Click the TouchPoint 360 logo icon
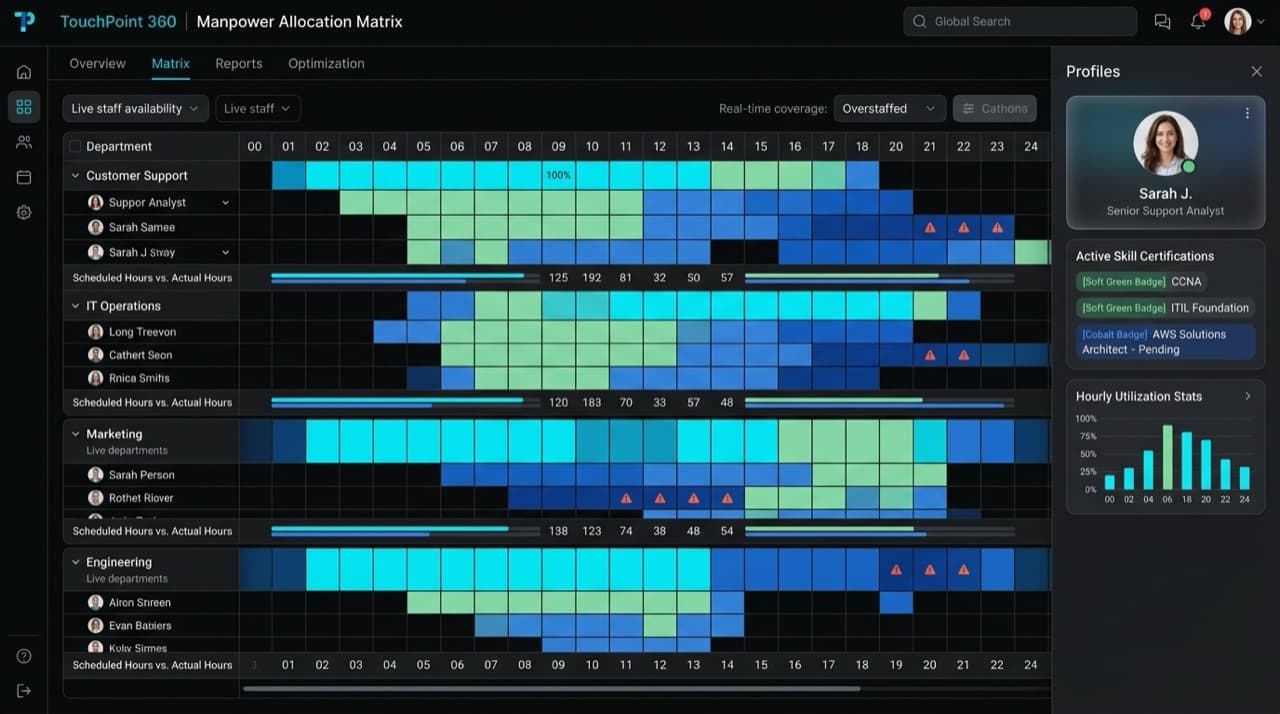Screen dimensions: 1280x714 click(x=24, y=21)
